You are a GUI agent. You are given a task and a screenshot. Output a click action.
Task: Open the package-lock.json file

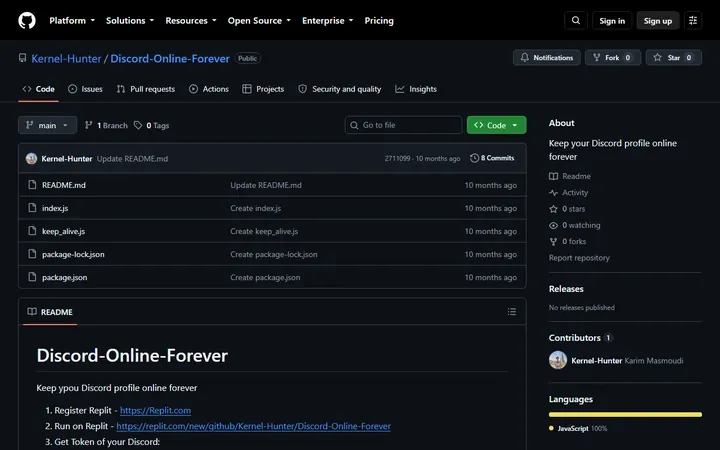[x=73, y=254]
